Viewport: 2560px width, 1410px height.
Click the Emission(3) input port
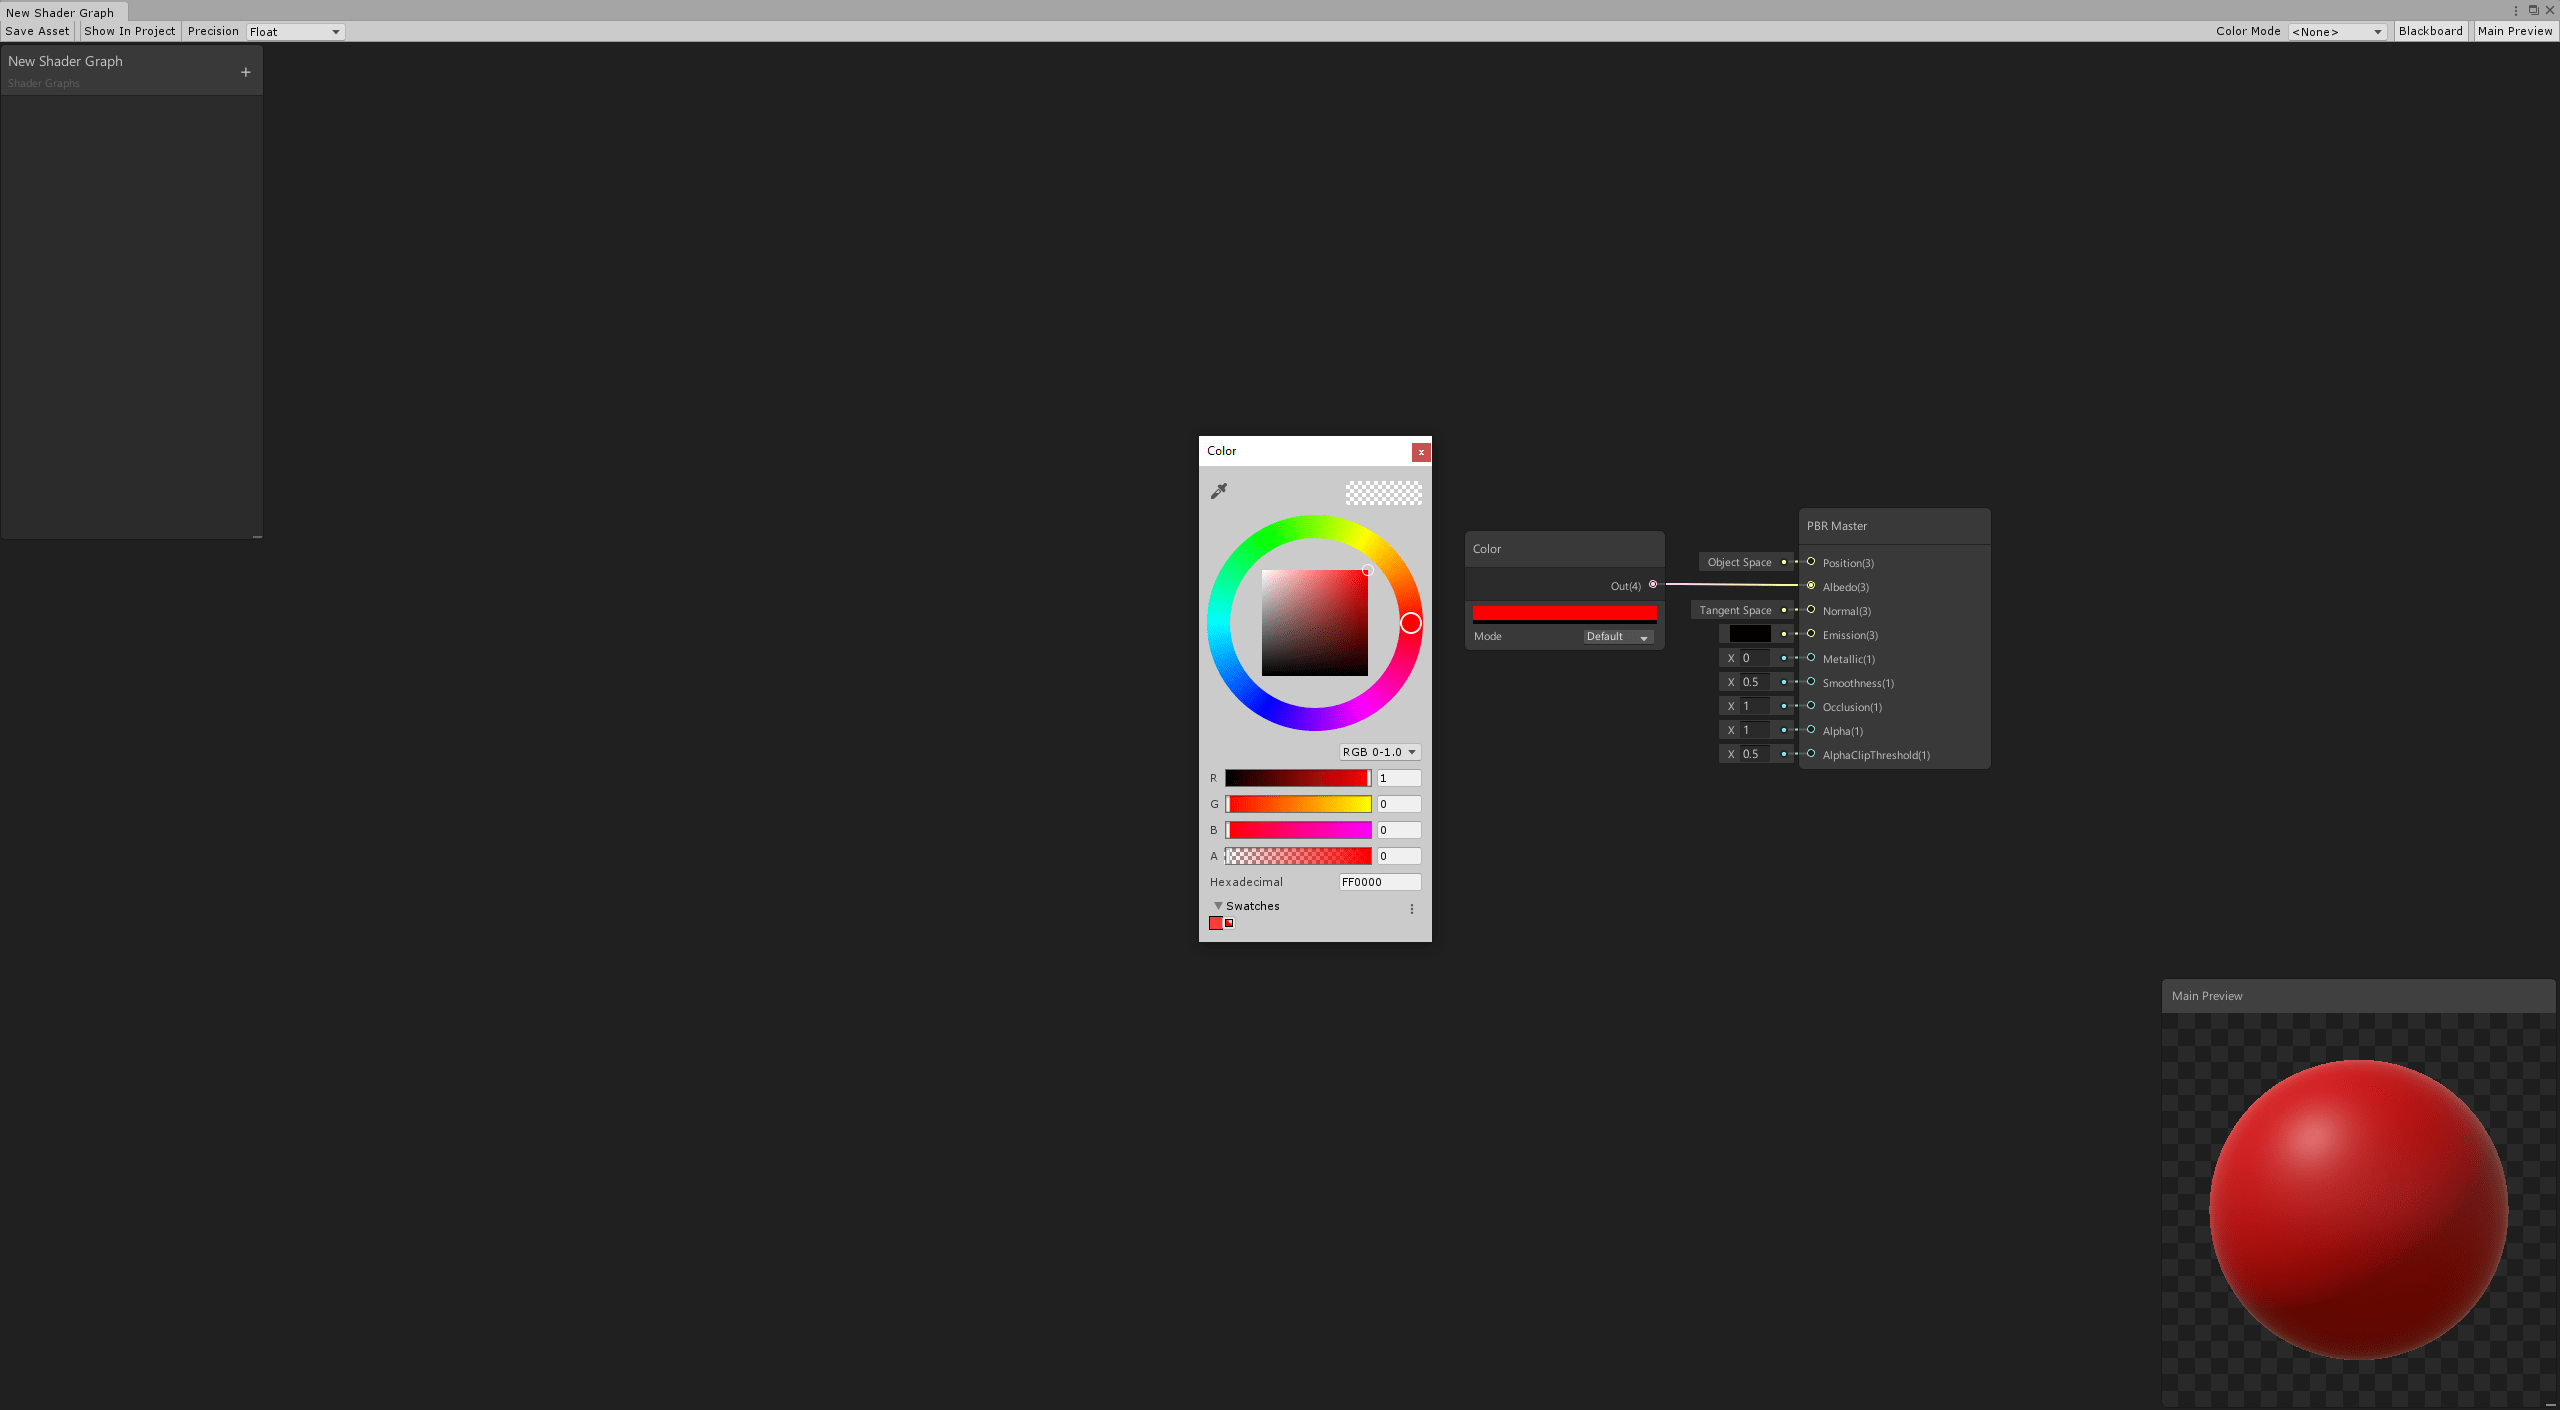(1811, 634)
